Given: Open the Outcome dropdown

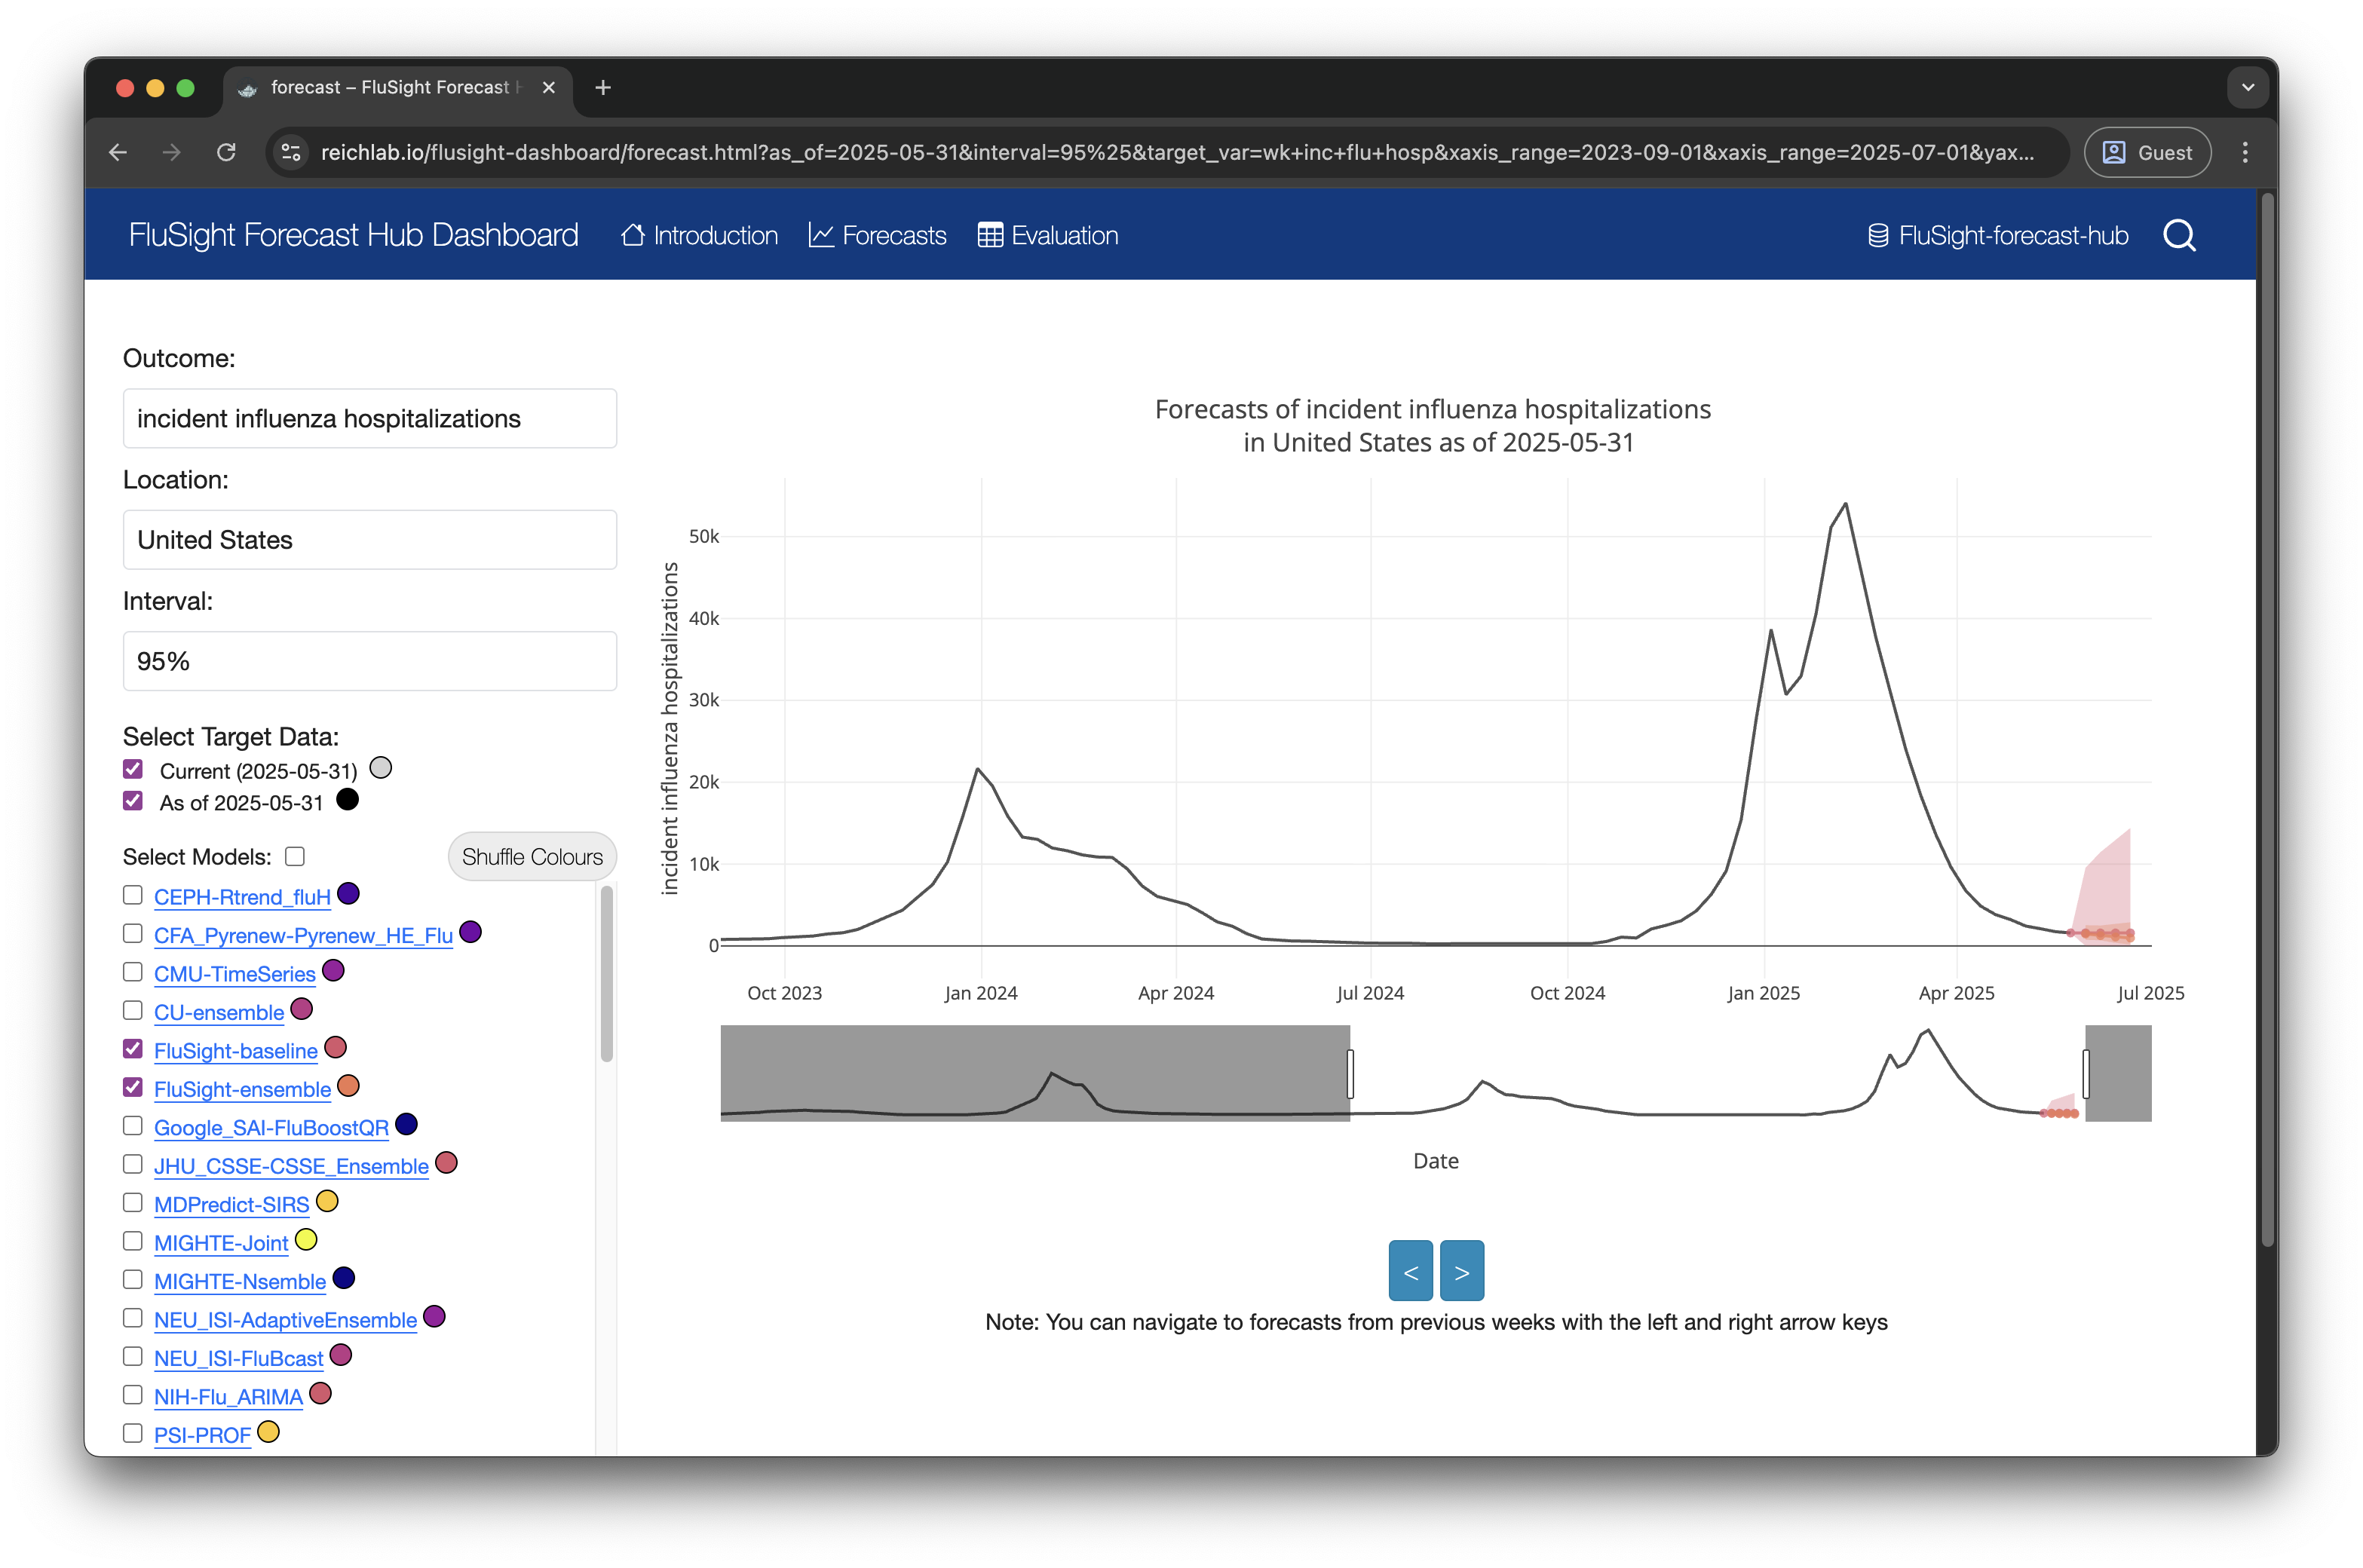Looking at the screenshot, I should [369, 418].
